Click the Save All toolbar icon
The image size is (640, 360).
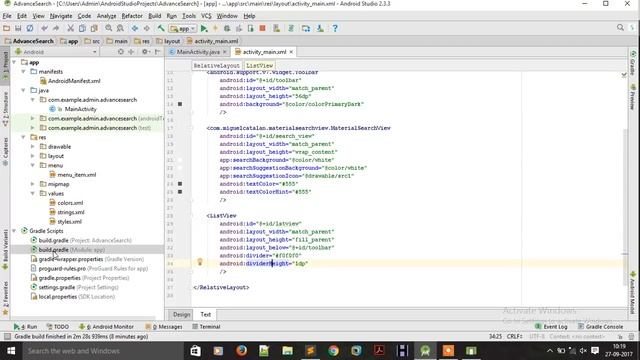[18, 28]
